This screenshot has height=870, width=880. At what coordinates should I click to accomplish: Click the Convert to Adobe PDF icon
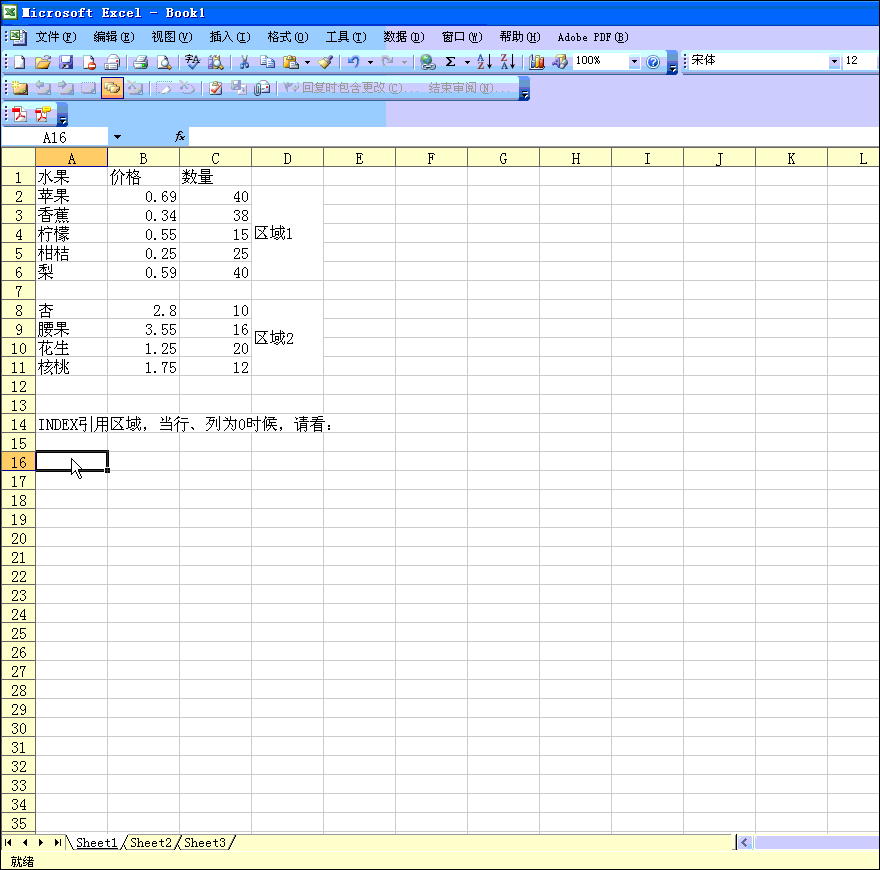click(18, 114)
